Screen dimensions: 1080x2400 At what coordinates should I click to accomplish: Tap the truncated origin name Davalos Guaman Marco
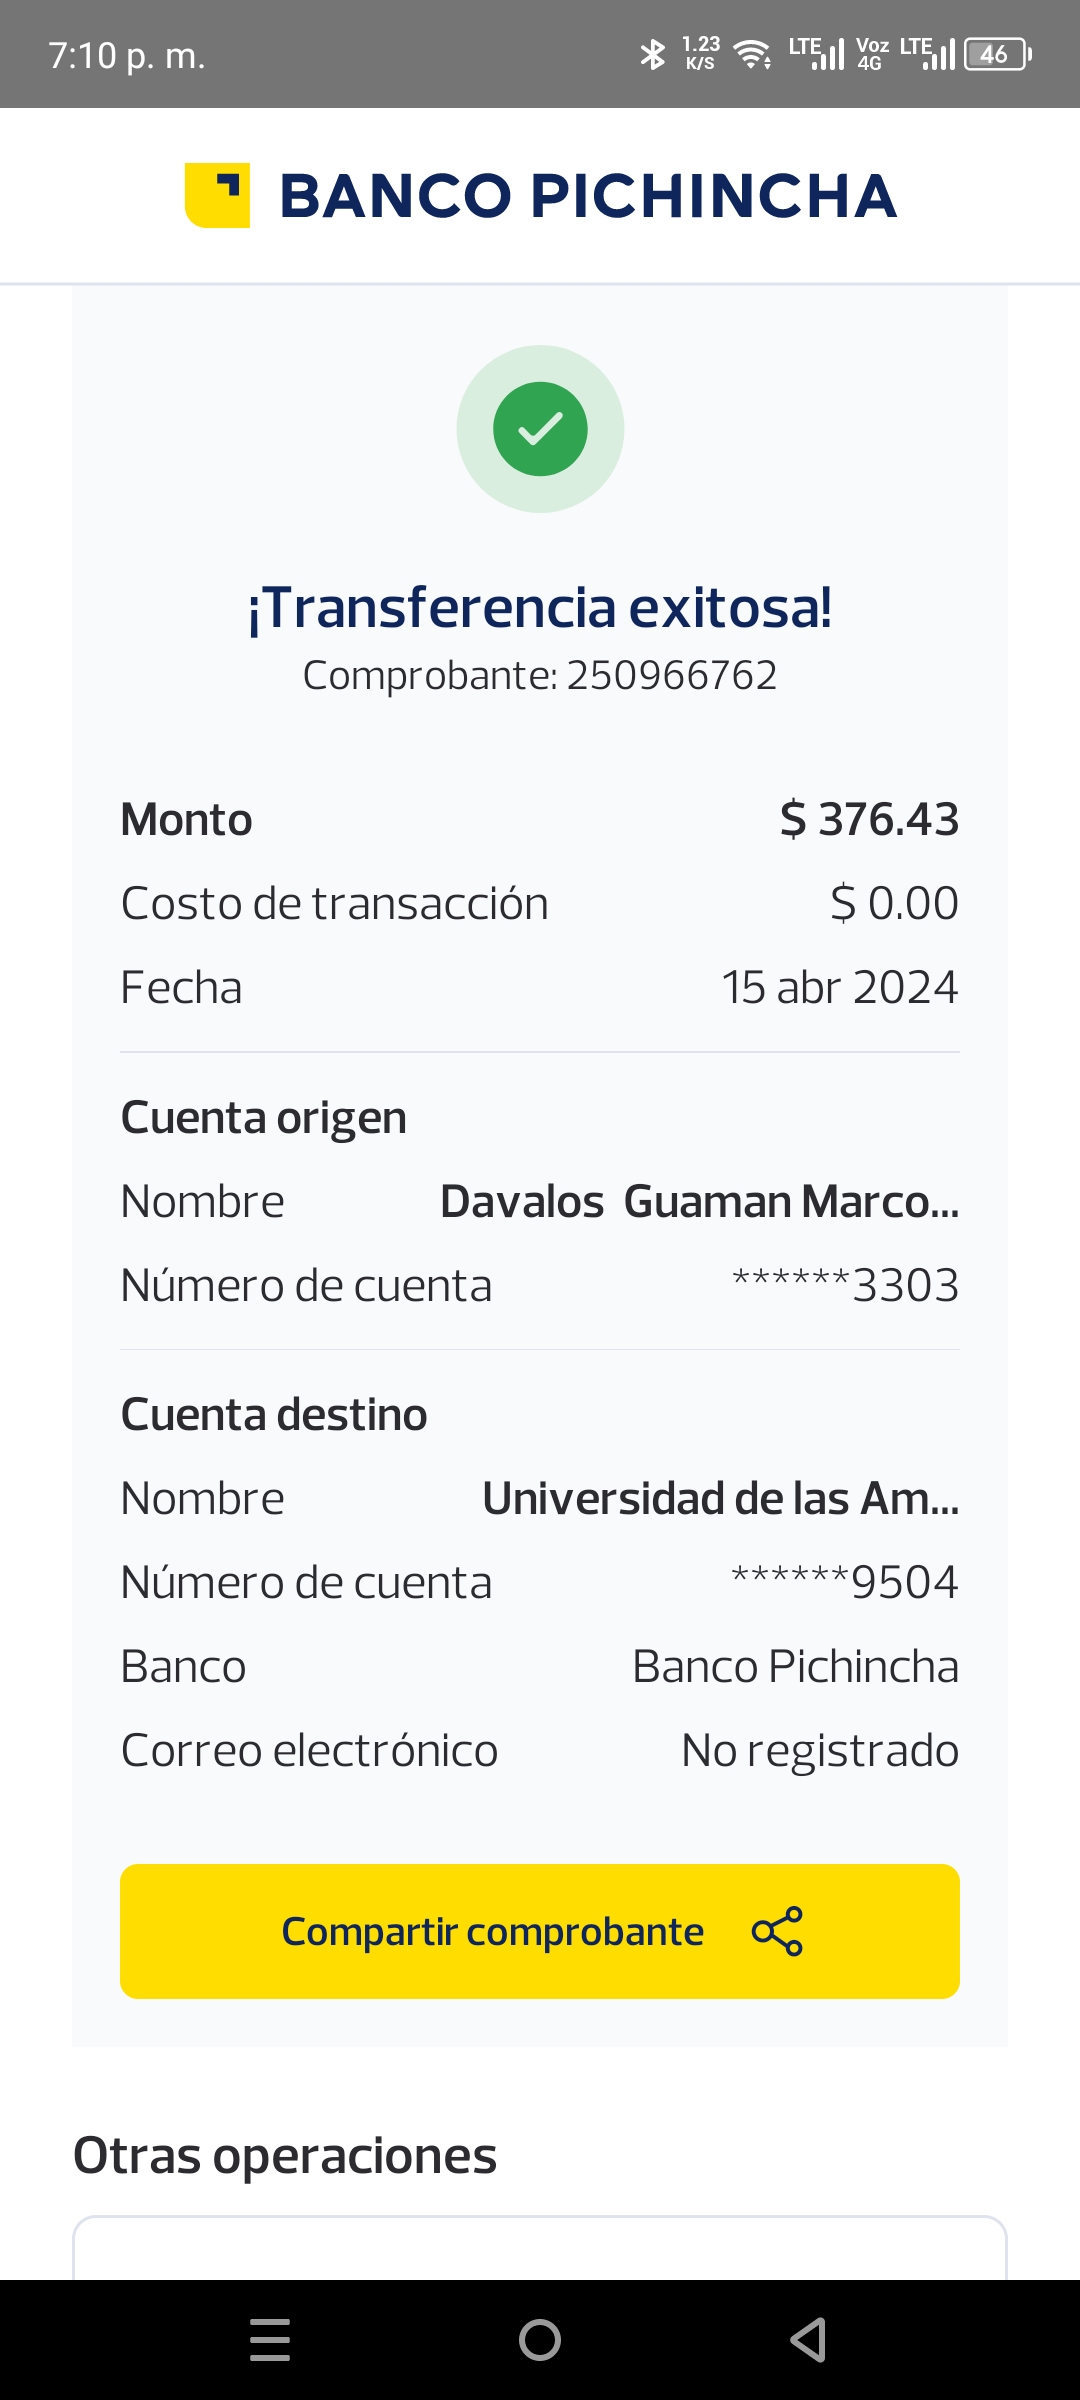(699, 1201)
